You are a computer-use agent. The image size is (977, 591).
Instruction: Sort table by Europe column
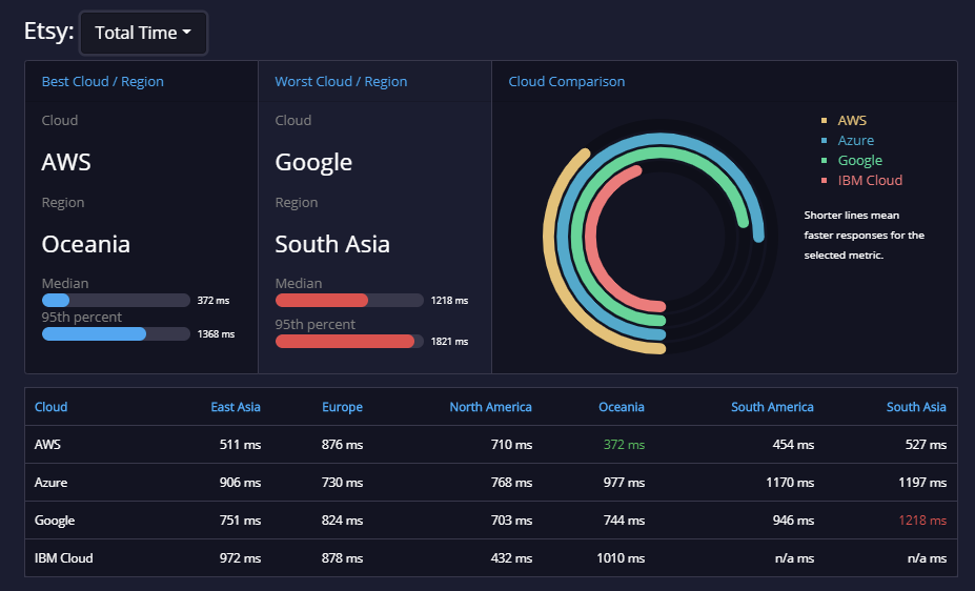point(342,407)
